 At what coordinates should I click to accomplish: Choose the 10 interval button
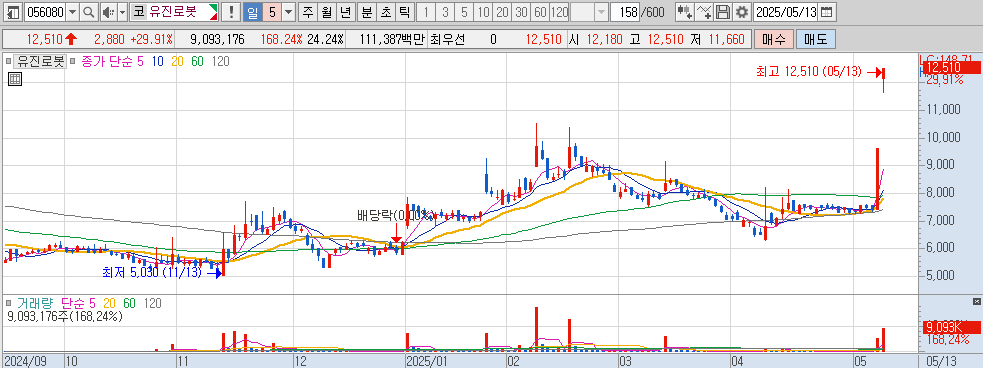(x=483, y=11)
